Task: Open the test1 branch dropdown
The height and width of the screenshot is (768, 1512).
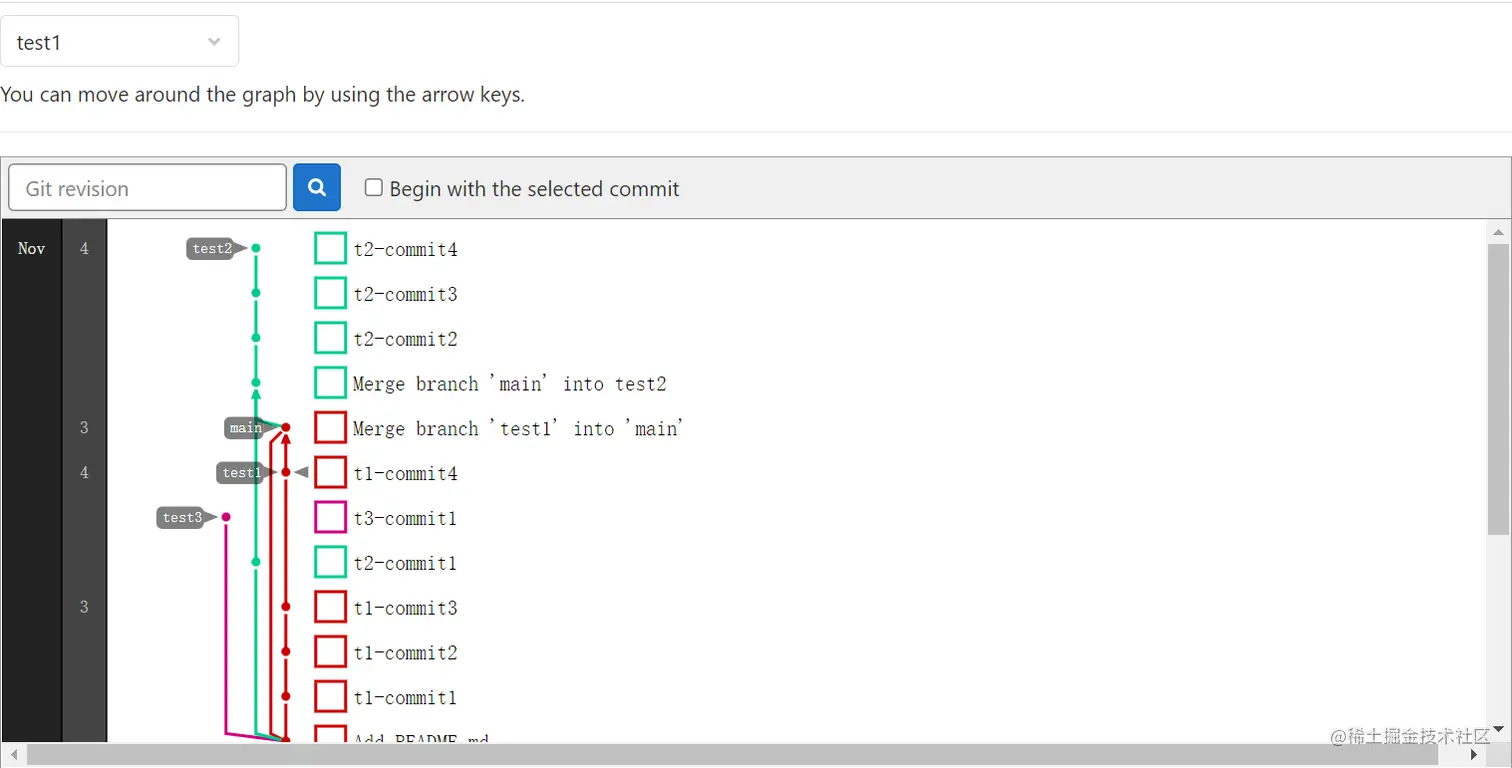Action: [119, 42]
